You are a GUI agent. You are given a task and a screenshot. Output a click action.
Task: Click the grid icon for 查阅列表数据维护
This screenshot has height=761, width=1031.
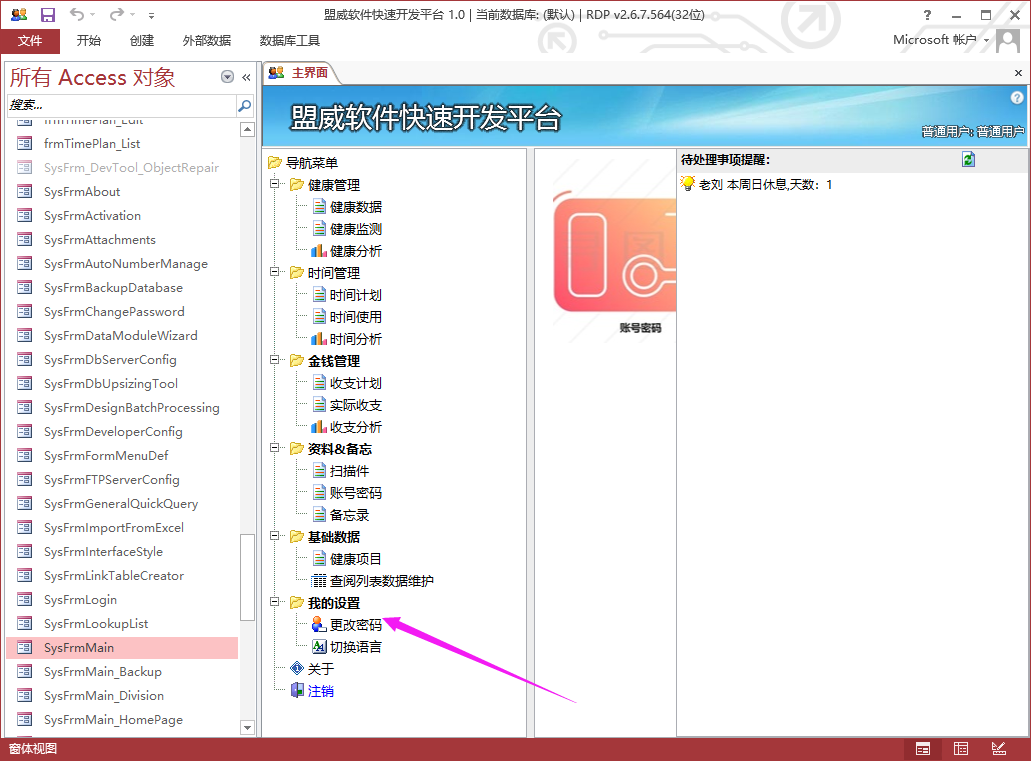click(x=319, y=581)
